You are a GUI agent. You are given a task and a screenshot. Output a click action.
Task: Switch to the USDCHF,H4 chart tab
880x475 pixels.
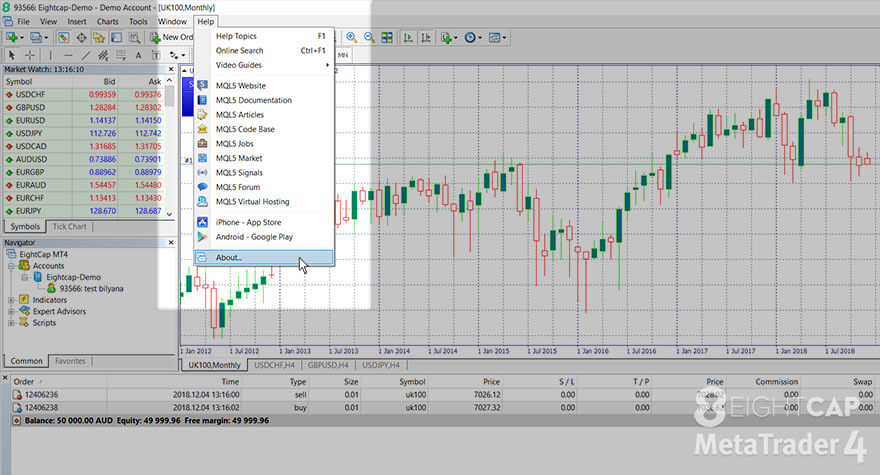click(x=274, y=365)
